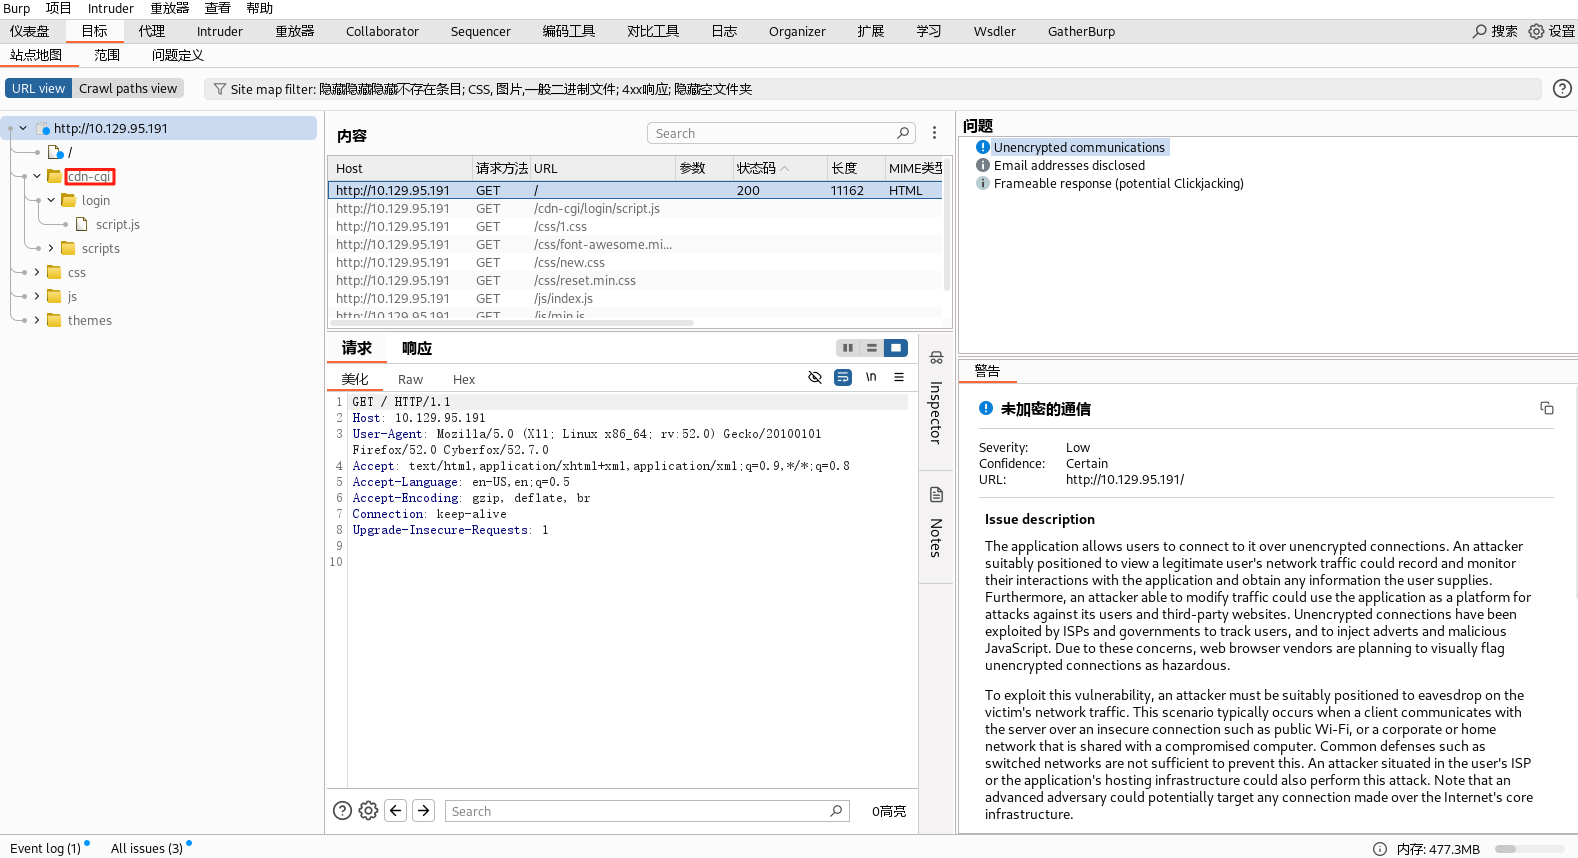Screen dimensions: 1578x858
Task: Toggle line wrap in the request editor
Action: pos(843,377)
